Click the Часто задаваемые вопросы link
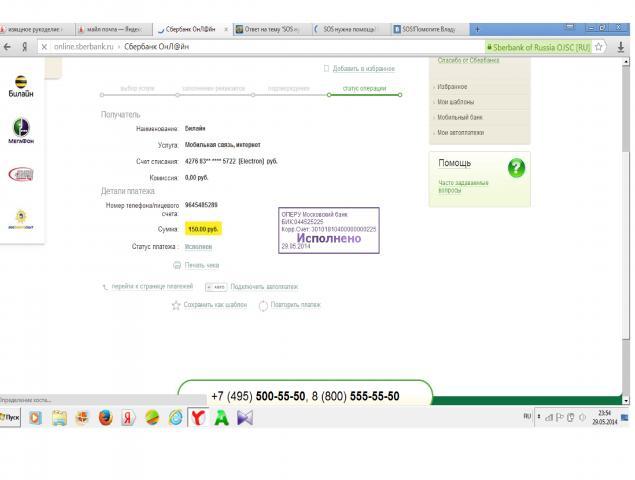Viewport: 635px width, 480px height. [x=463, y=187]
